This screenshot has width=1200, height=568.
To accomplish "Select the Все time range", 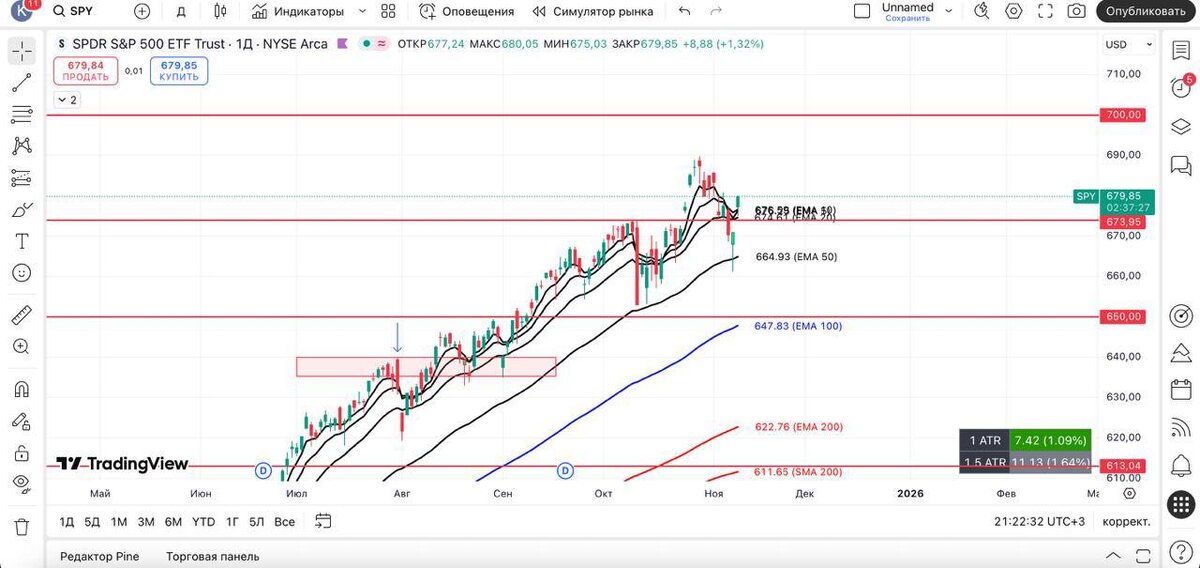I will [x=284, y=521].
